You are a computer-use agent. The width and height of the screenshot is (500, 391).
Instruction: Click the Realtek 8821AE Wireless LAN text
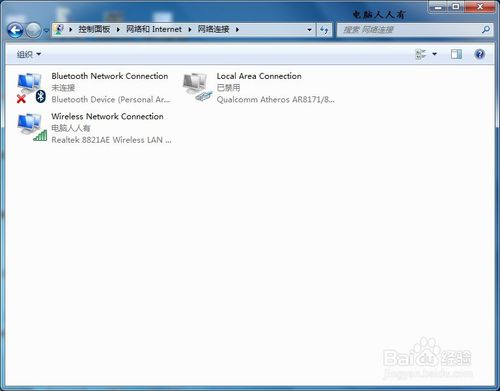(111, 140)
